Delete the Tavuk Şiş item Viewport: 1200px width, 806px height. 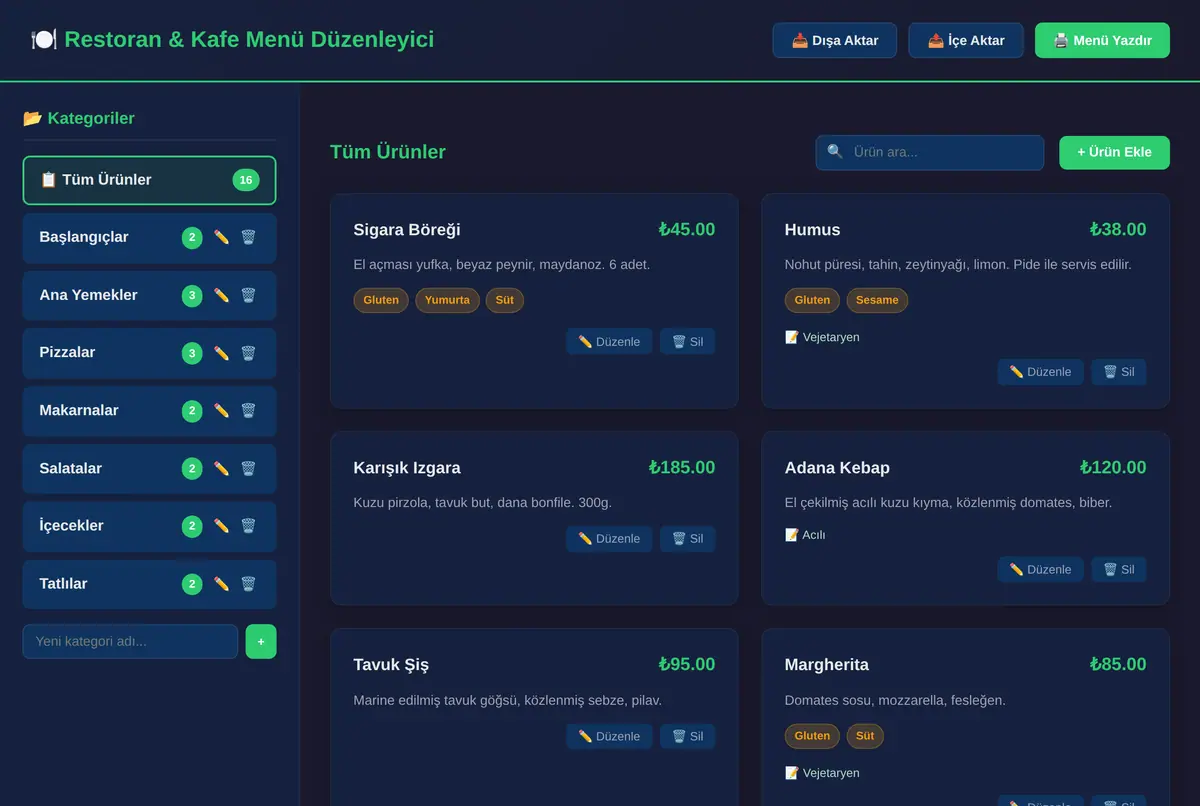point(688,737)
